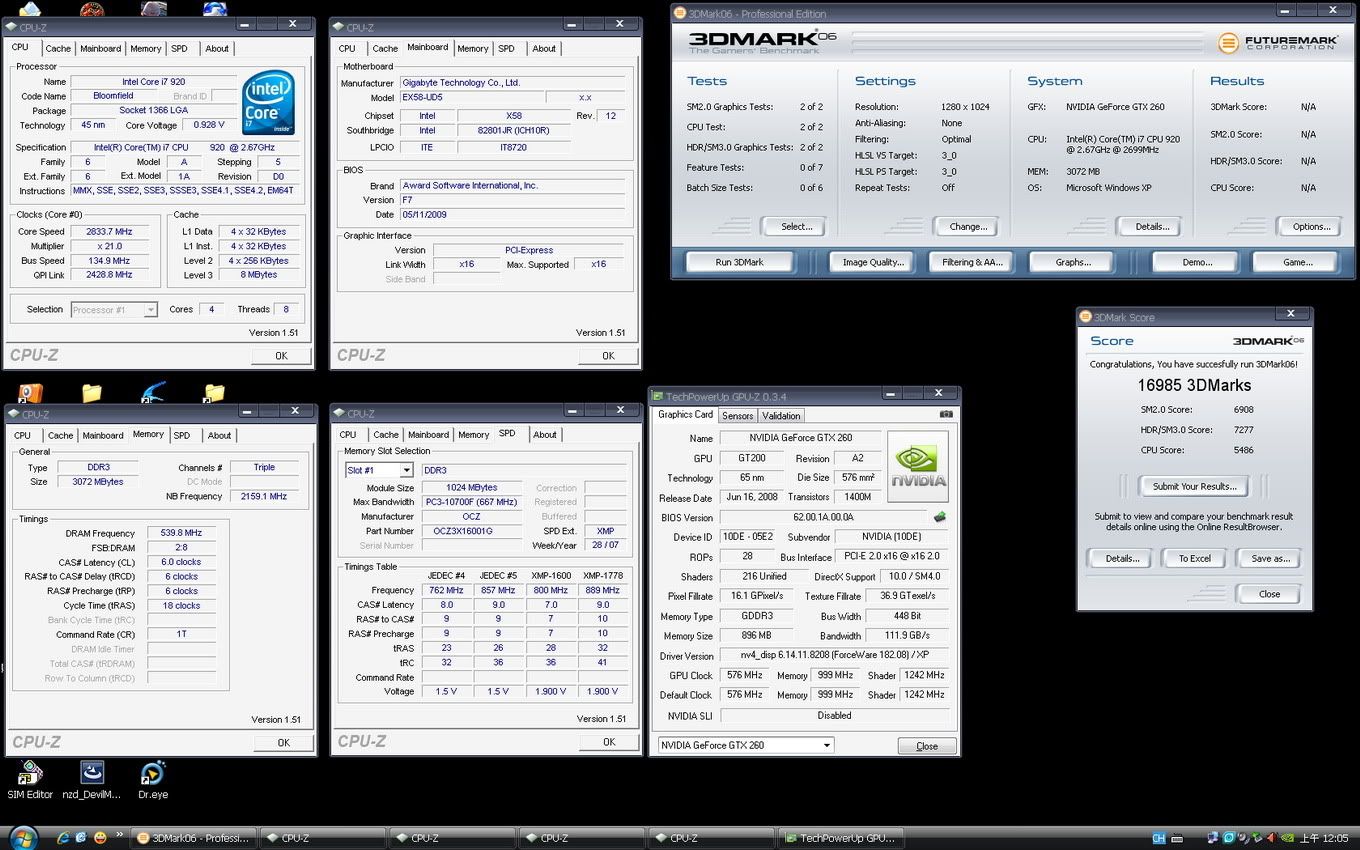1360x850 pixels.
Task: Click the 16985 3DMarks score text
Action: (1194, 385)
